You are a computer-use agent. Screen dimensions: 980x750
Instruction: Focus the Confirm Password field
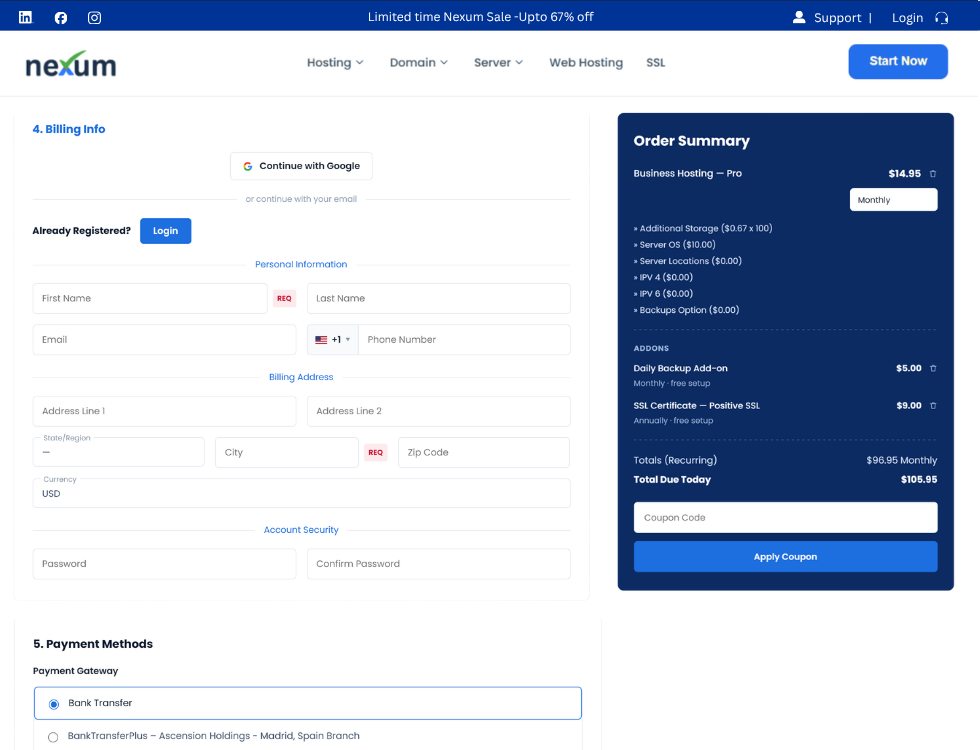pos(438,564)
